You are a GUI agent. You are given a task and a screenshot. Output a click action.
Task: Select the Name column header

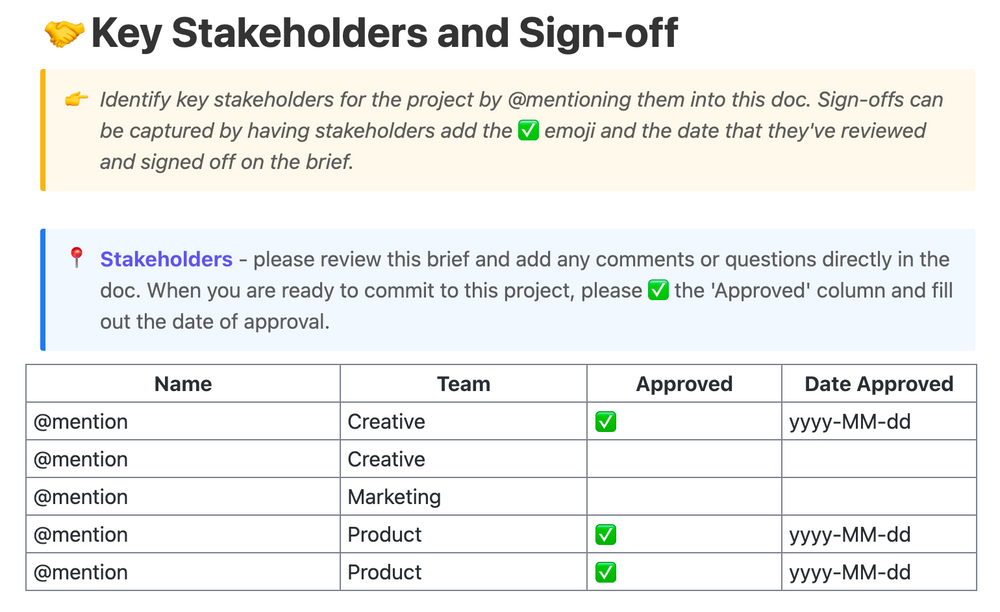point(183,384)
